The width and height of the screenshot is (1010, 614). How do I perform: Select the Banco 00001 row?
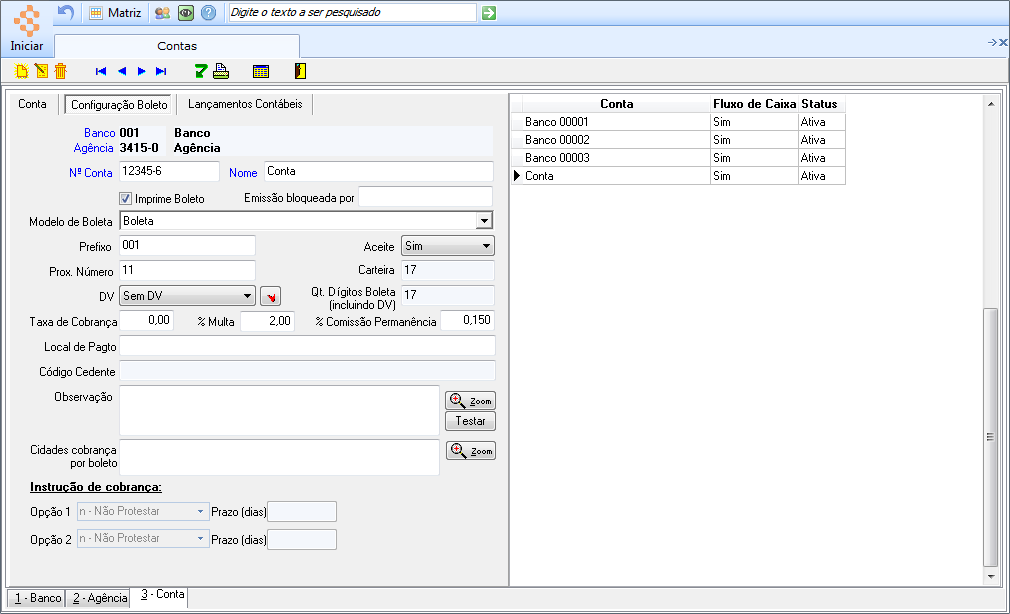tap(678, 122)
